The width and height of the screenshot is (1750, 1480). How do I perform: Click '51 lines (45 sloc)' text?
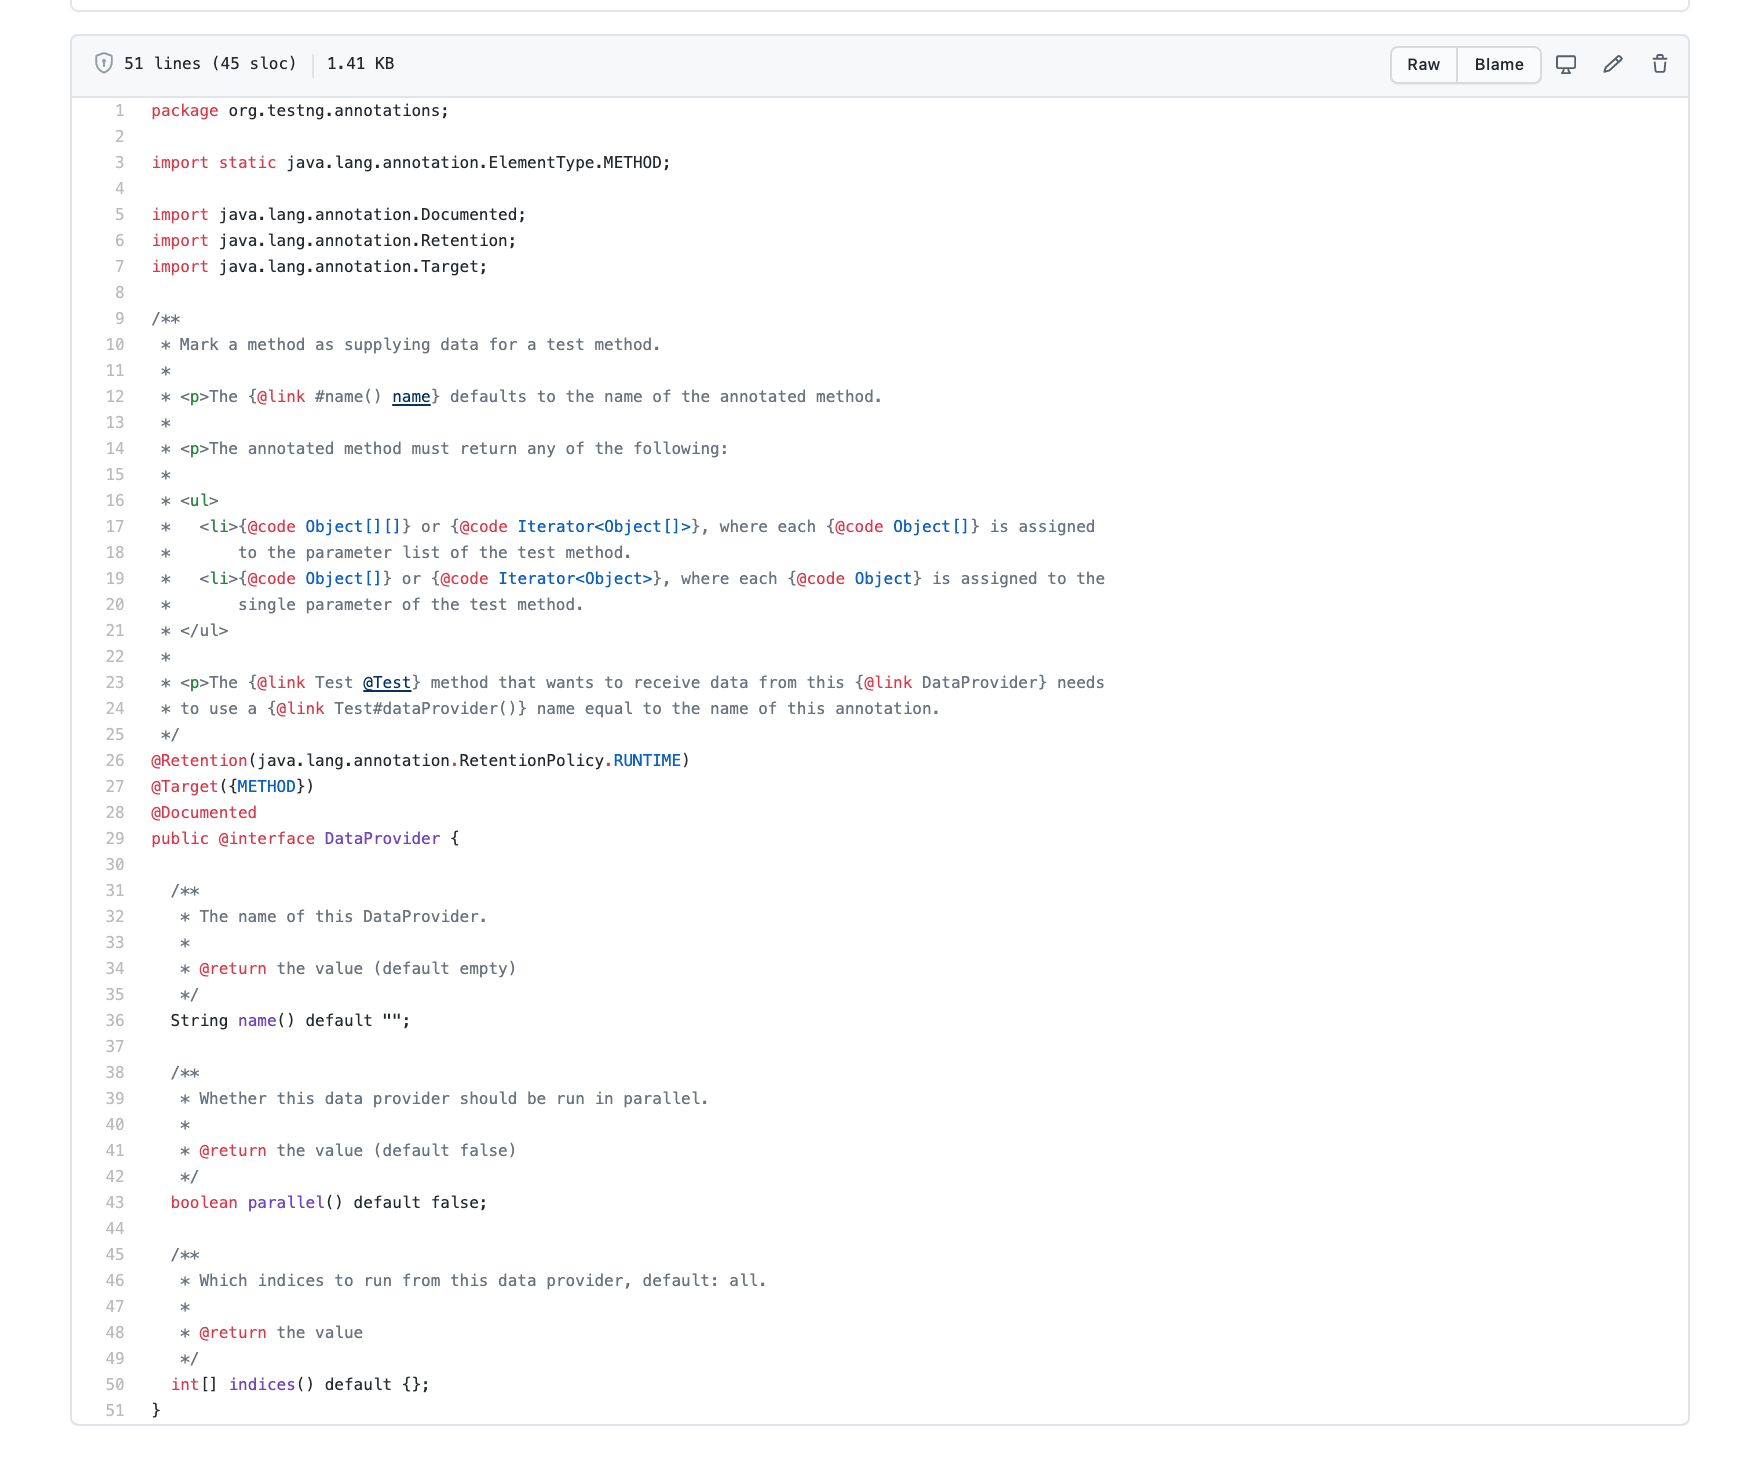(x=210, y=63)
